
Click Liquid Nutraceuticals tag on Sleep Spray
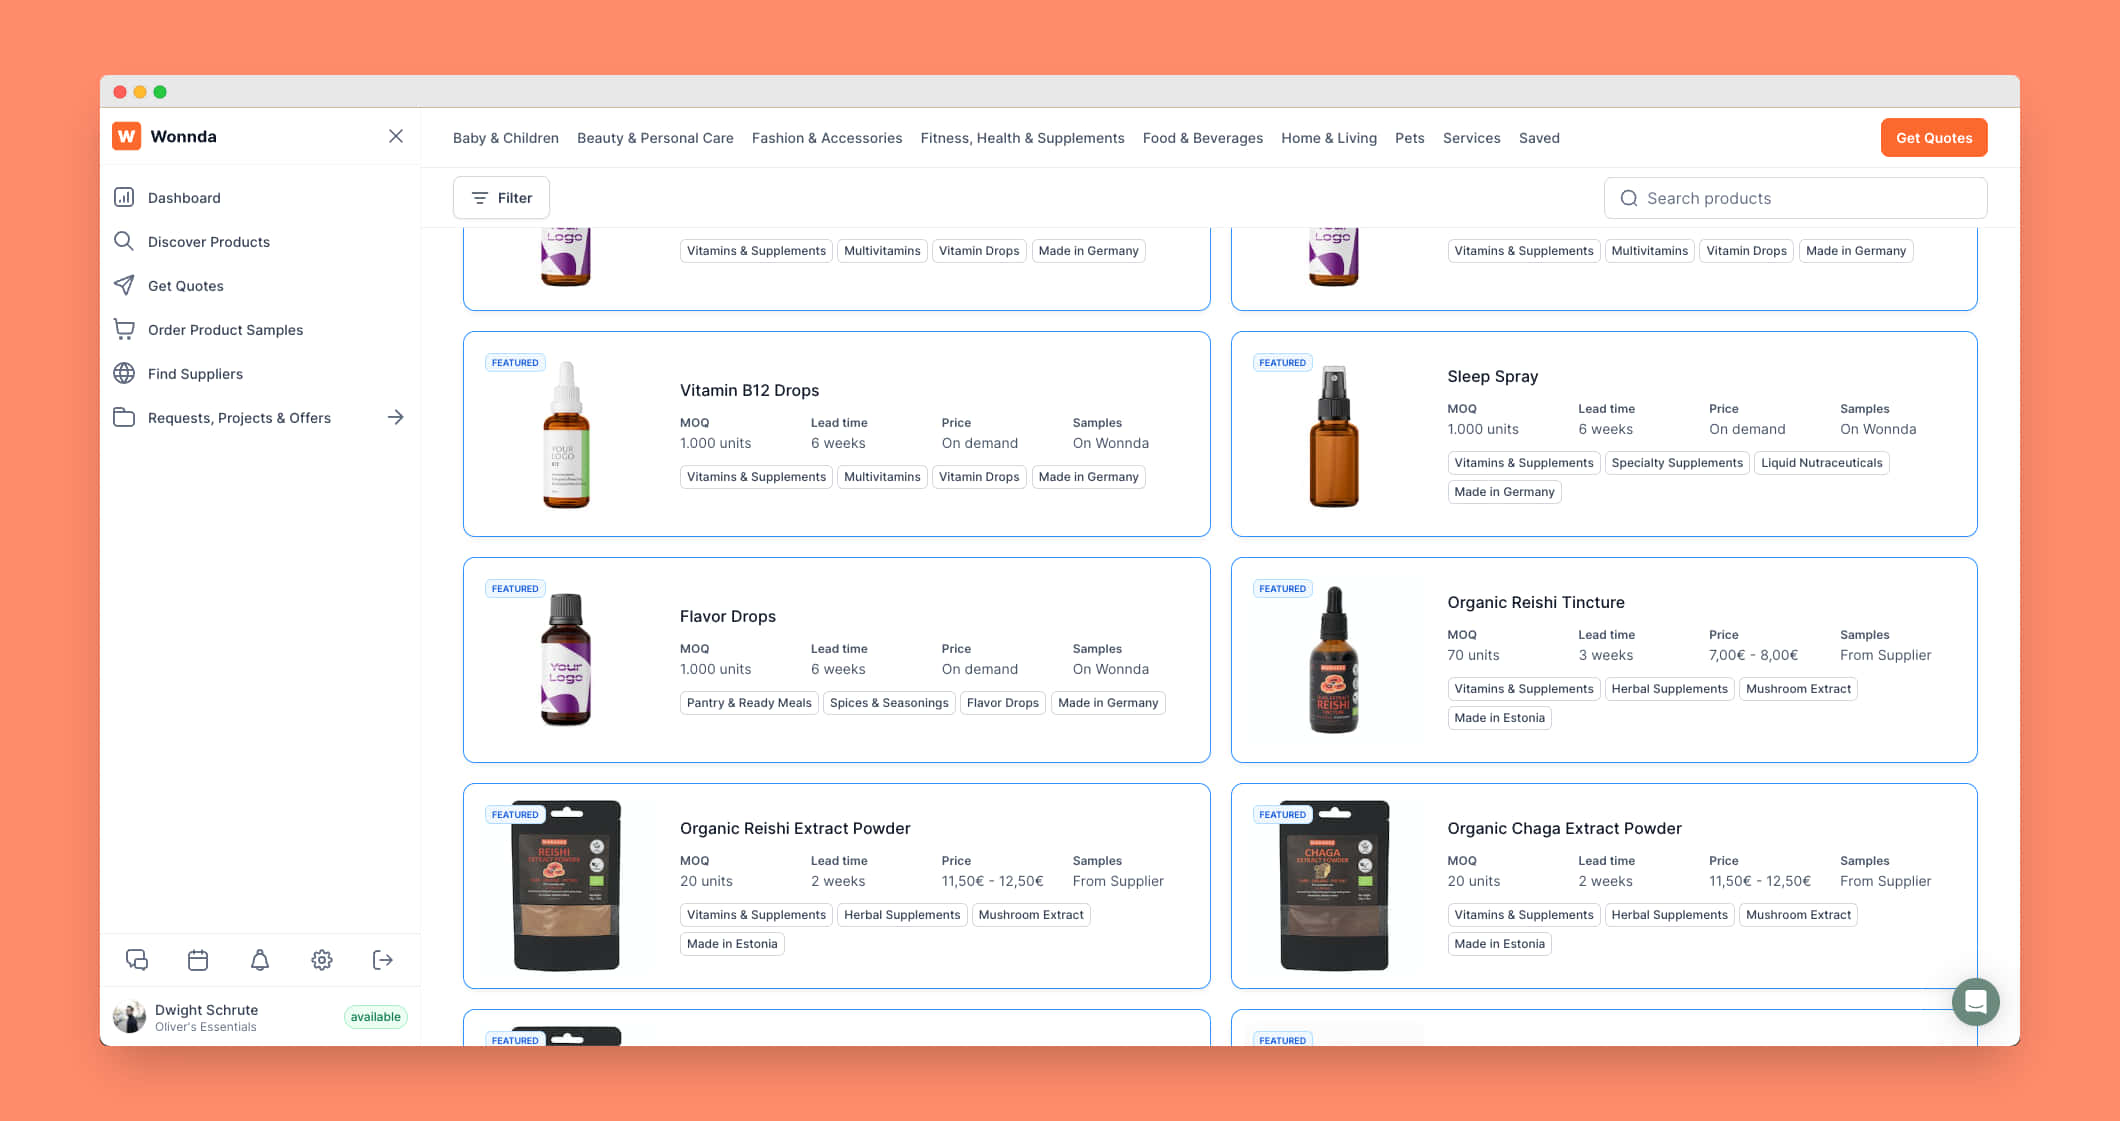pyautogui.click(x=1821, y=463)
